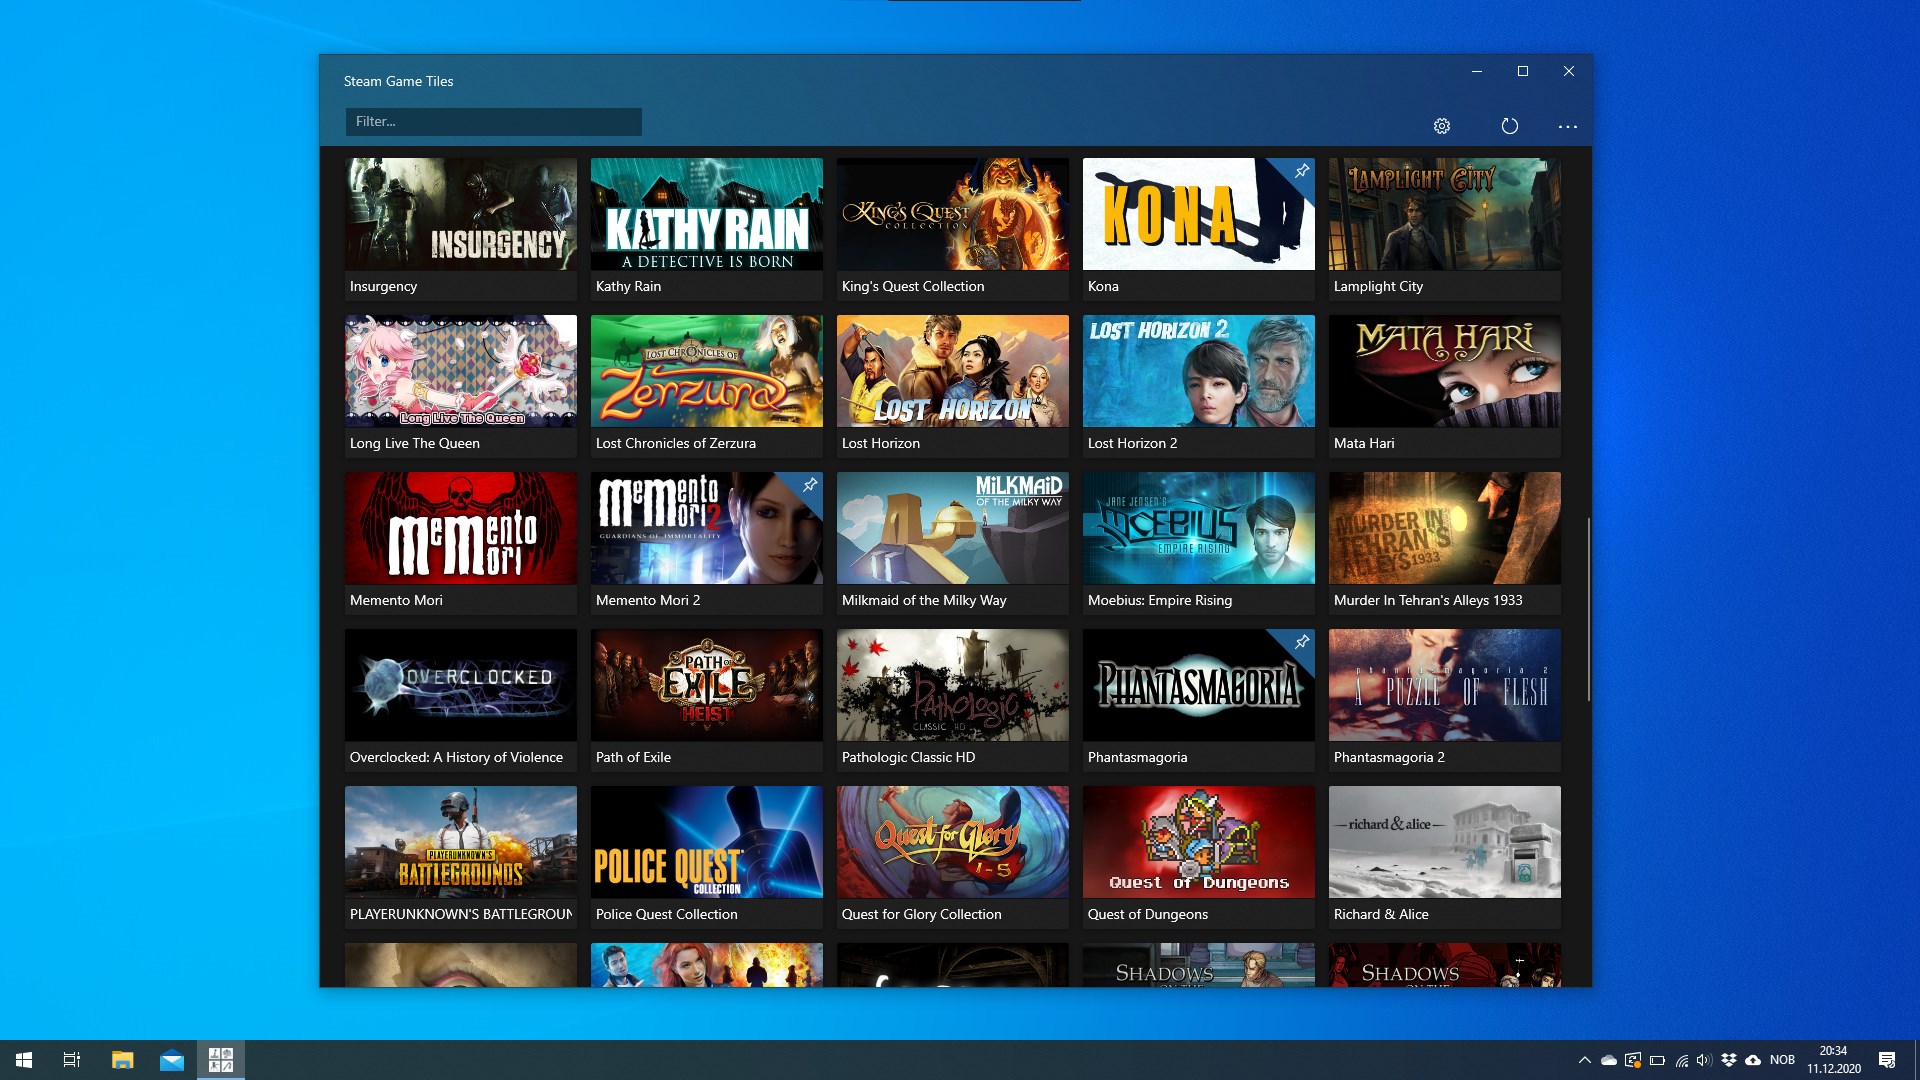Select the Kathy Rain game tile
The width and height of the screenshot is (1920, 1080).
tap(706, 214)
